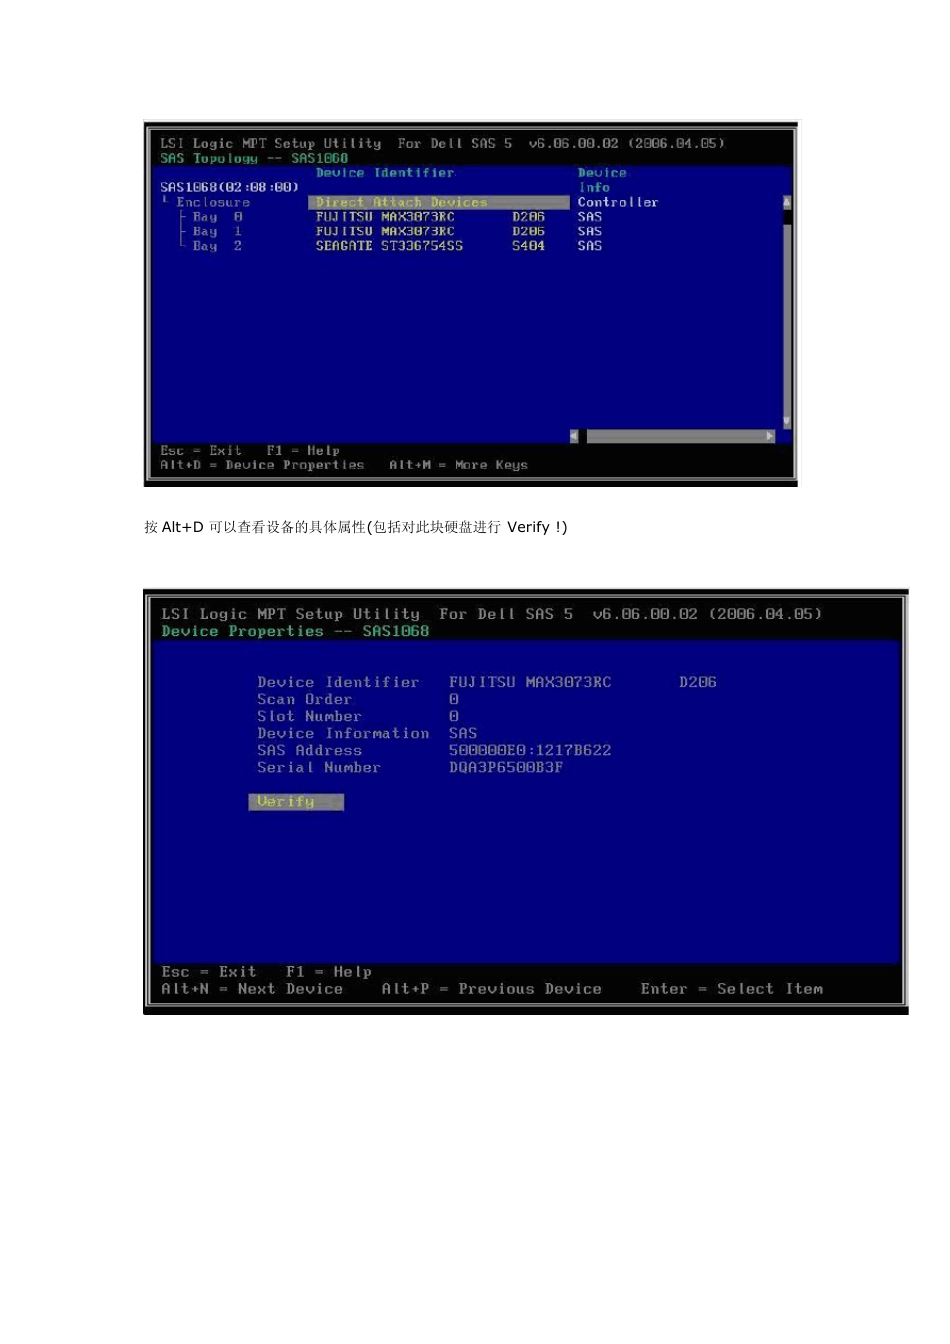The image size is (950, 1344).
Task: Click F1 = Help in SAS Topology screen
Action: 303,451
